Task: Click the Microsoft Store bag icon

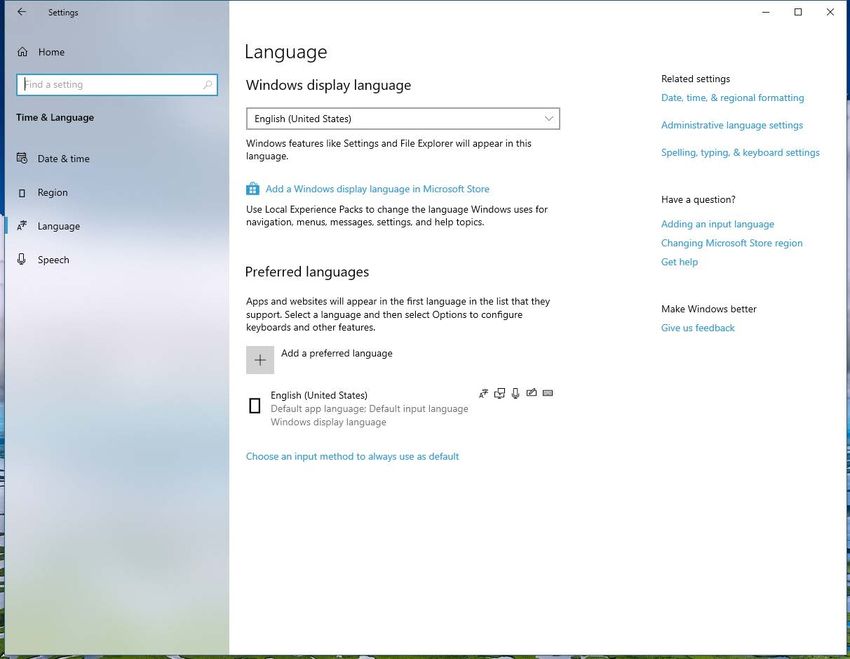Action: pyautogui.click(x=253, y=189)
